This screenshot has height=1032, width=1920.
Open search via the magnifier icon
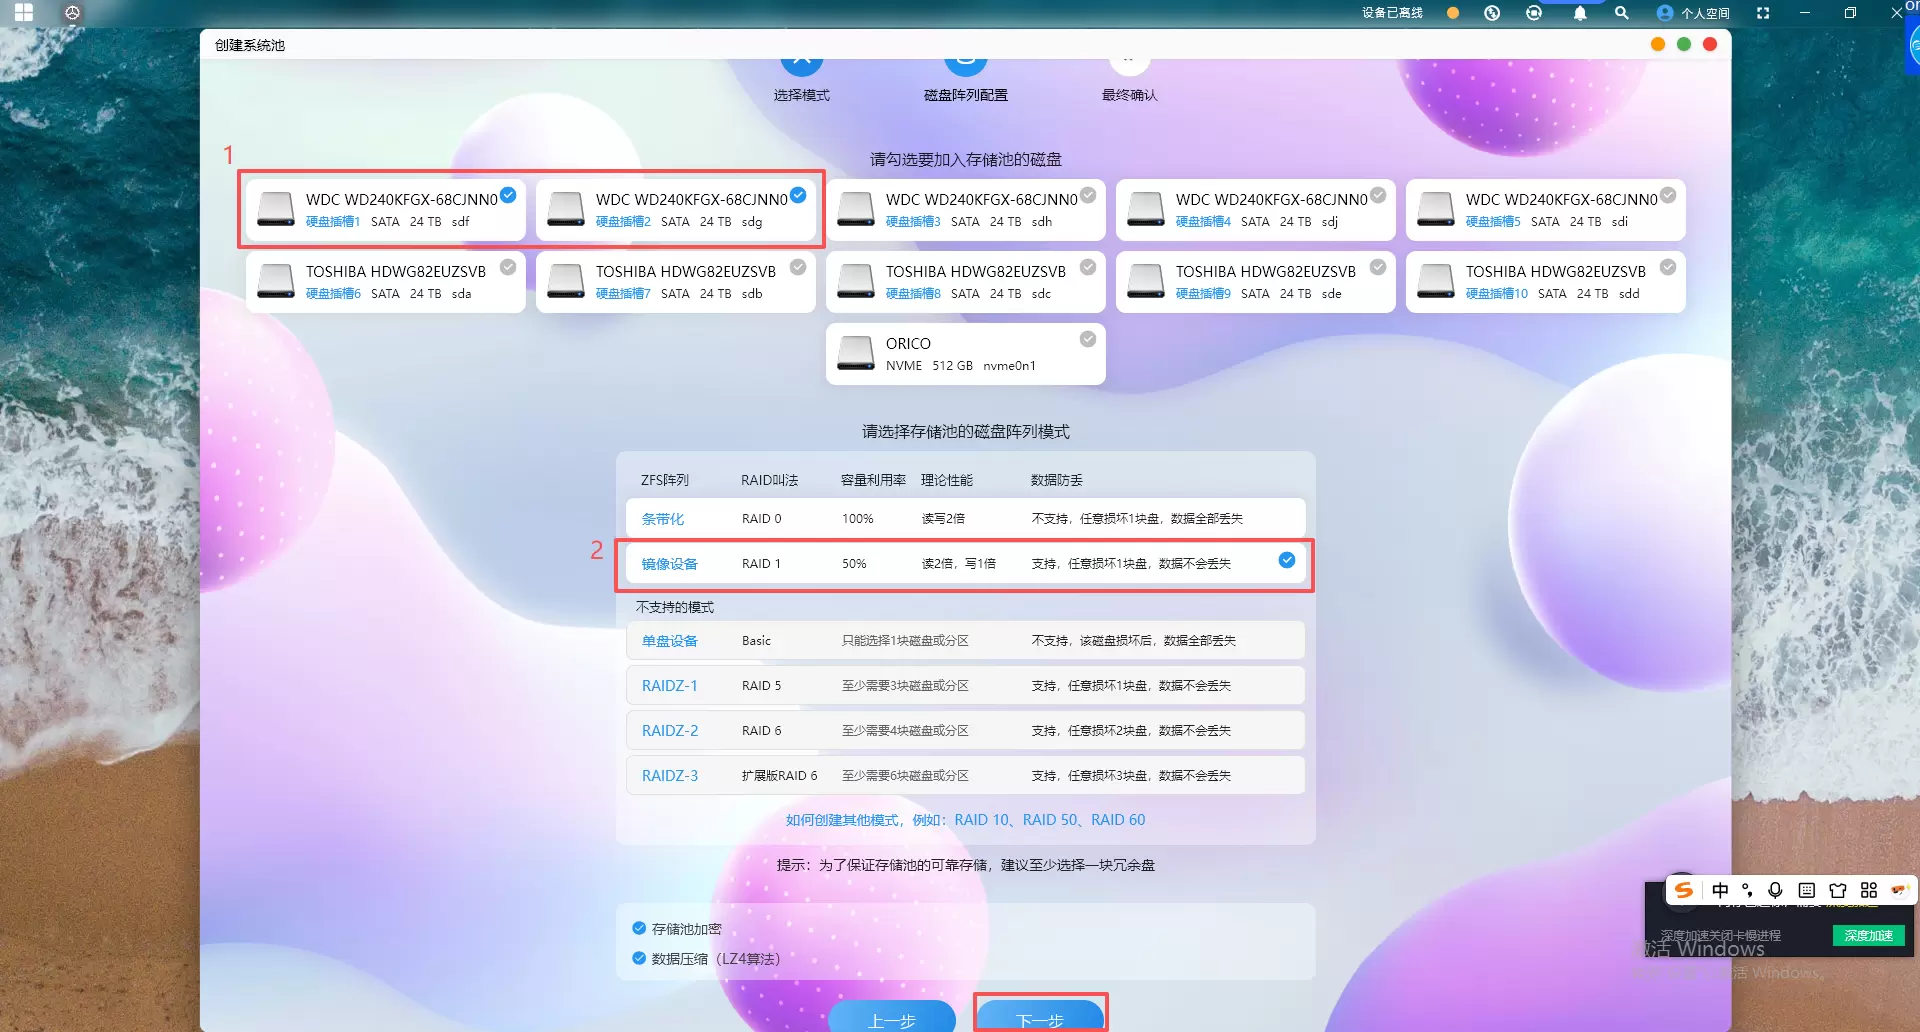[1622, 13]
